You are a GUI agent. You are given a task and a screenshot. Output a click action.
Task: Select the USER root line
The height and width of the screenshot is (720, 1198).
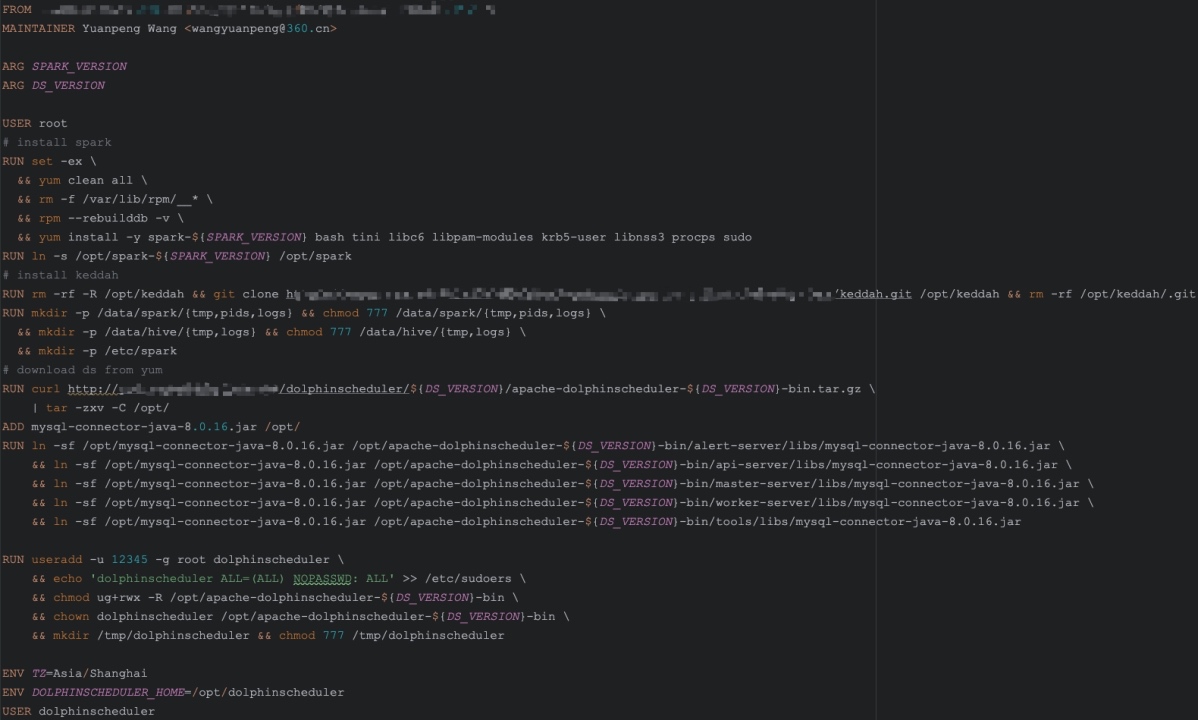point(35,123)
